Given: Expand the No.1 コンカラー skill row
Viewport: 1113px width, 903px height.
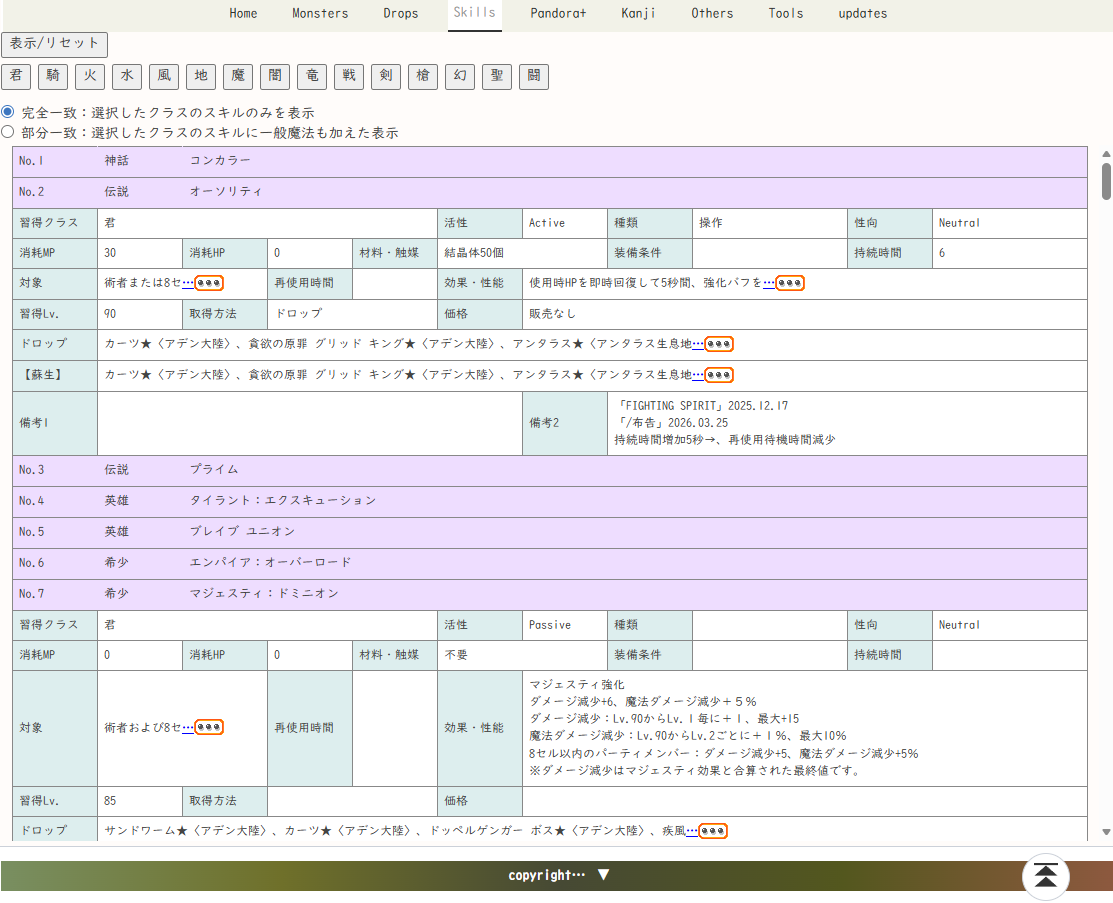Looking at the screenshot, I should click(x=549, y=161).
